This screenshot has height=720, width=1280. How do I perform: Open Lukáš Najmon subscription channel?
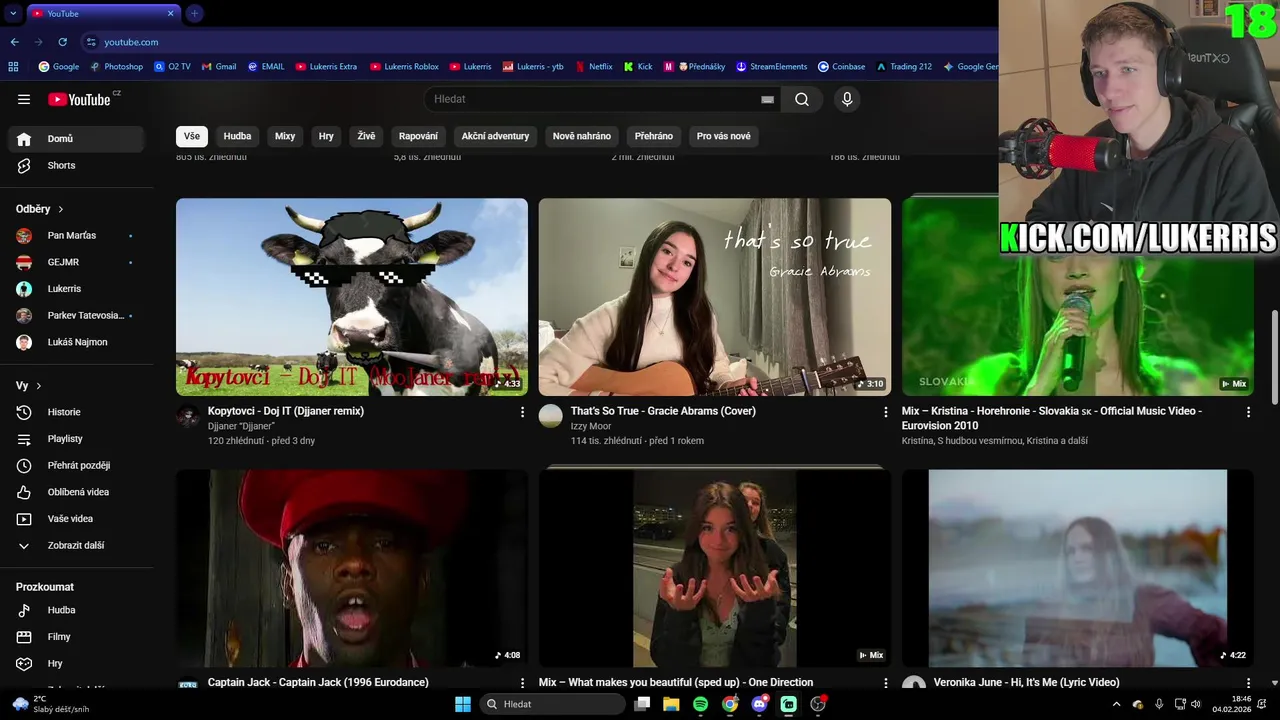coord(76,342)
